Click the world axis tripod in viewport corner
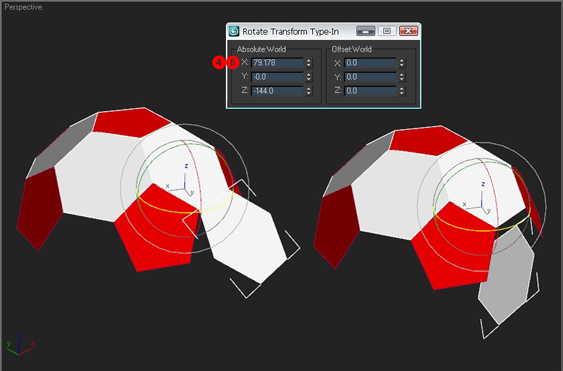563x371 pixels. coord(20,344)
